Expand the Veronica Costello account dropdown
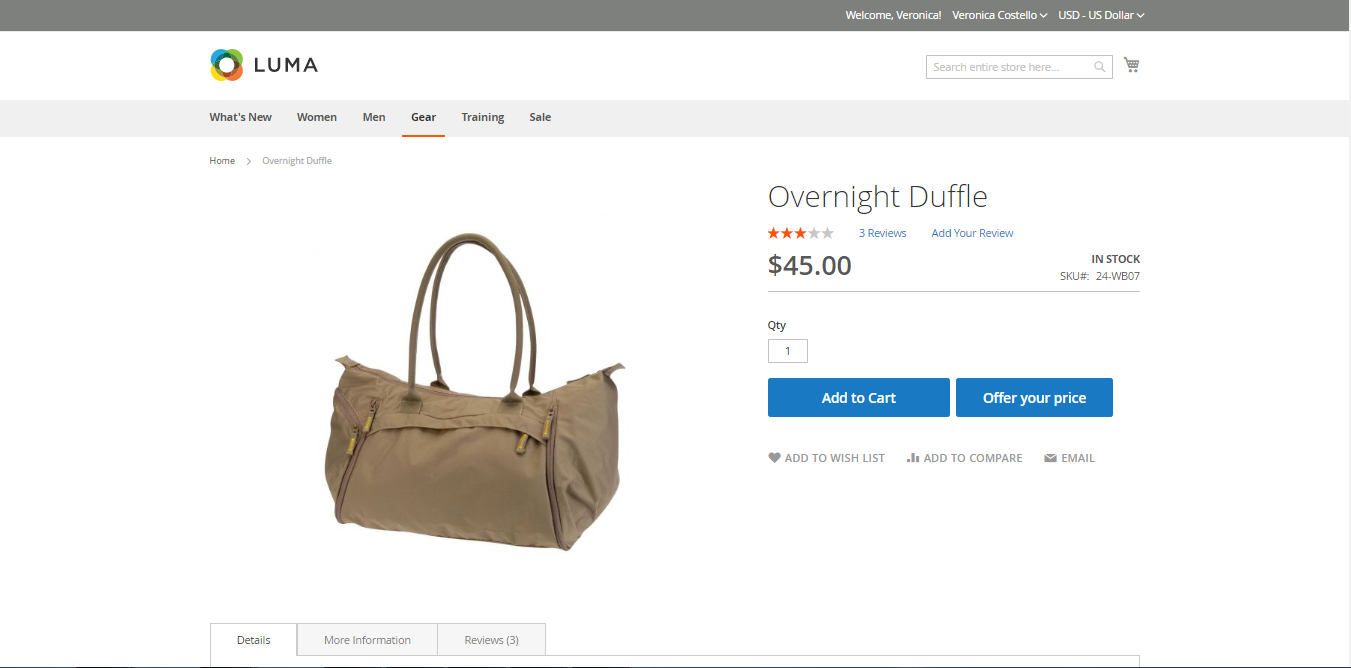 pos(1000,15)
